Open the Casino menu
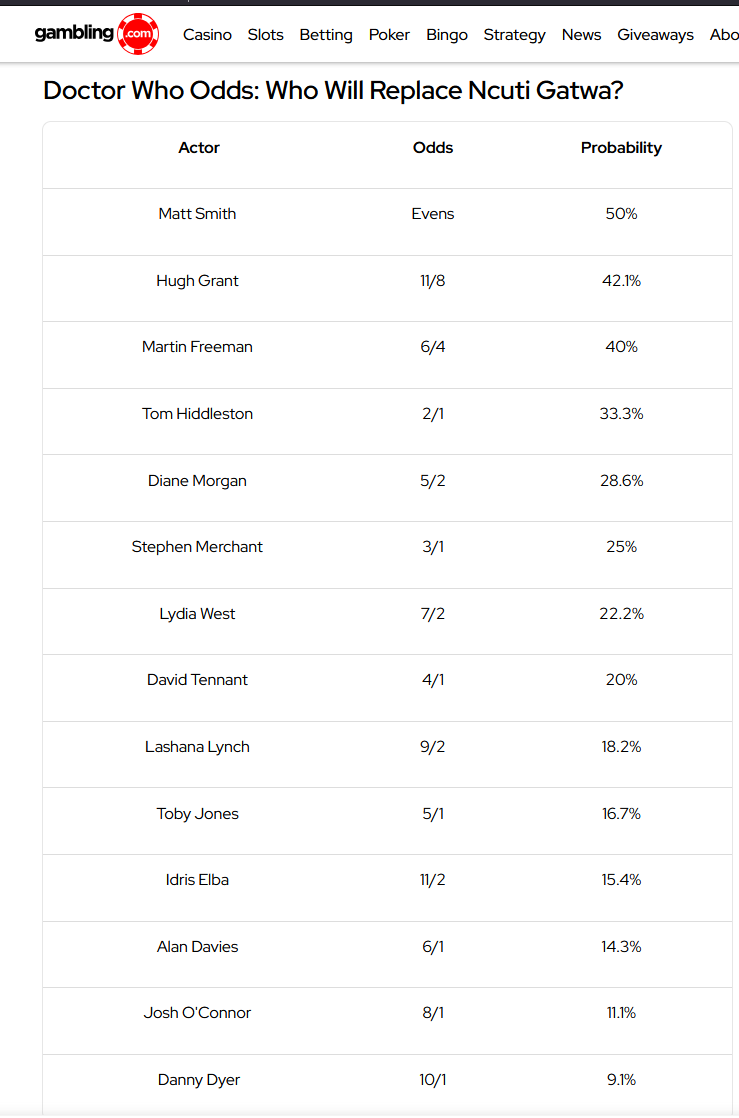The height and width of the screenshot is (1118, 739). coord(208,35)
